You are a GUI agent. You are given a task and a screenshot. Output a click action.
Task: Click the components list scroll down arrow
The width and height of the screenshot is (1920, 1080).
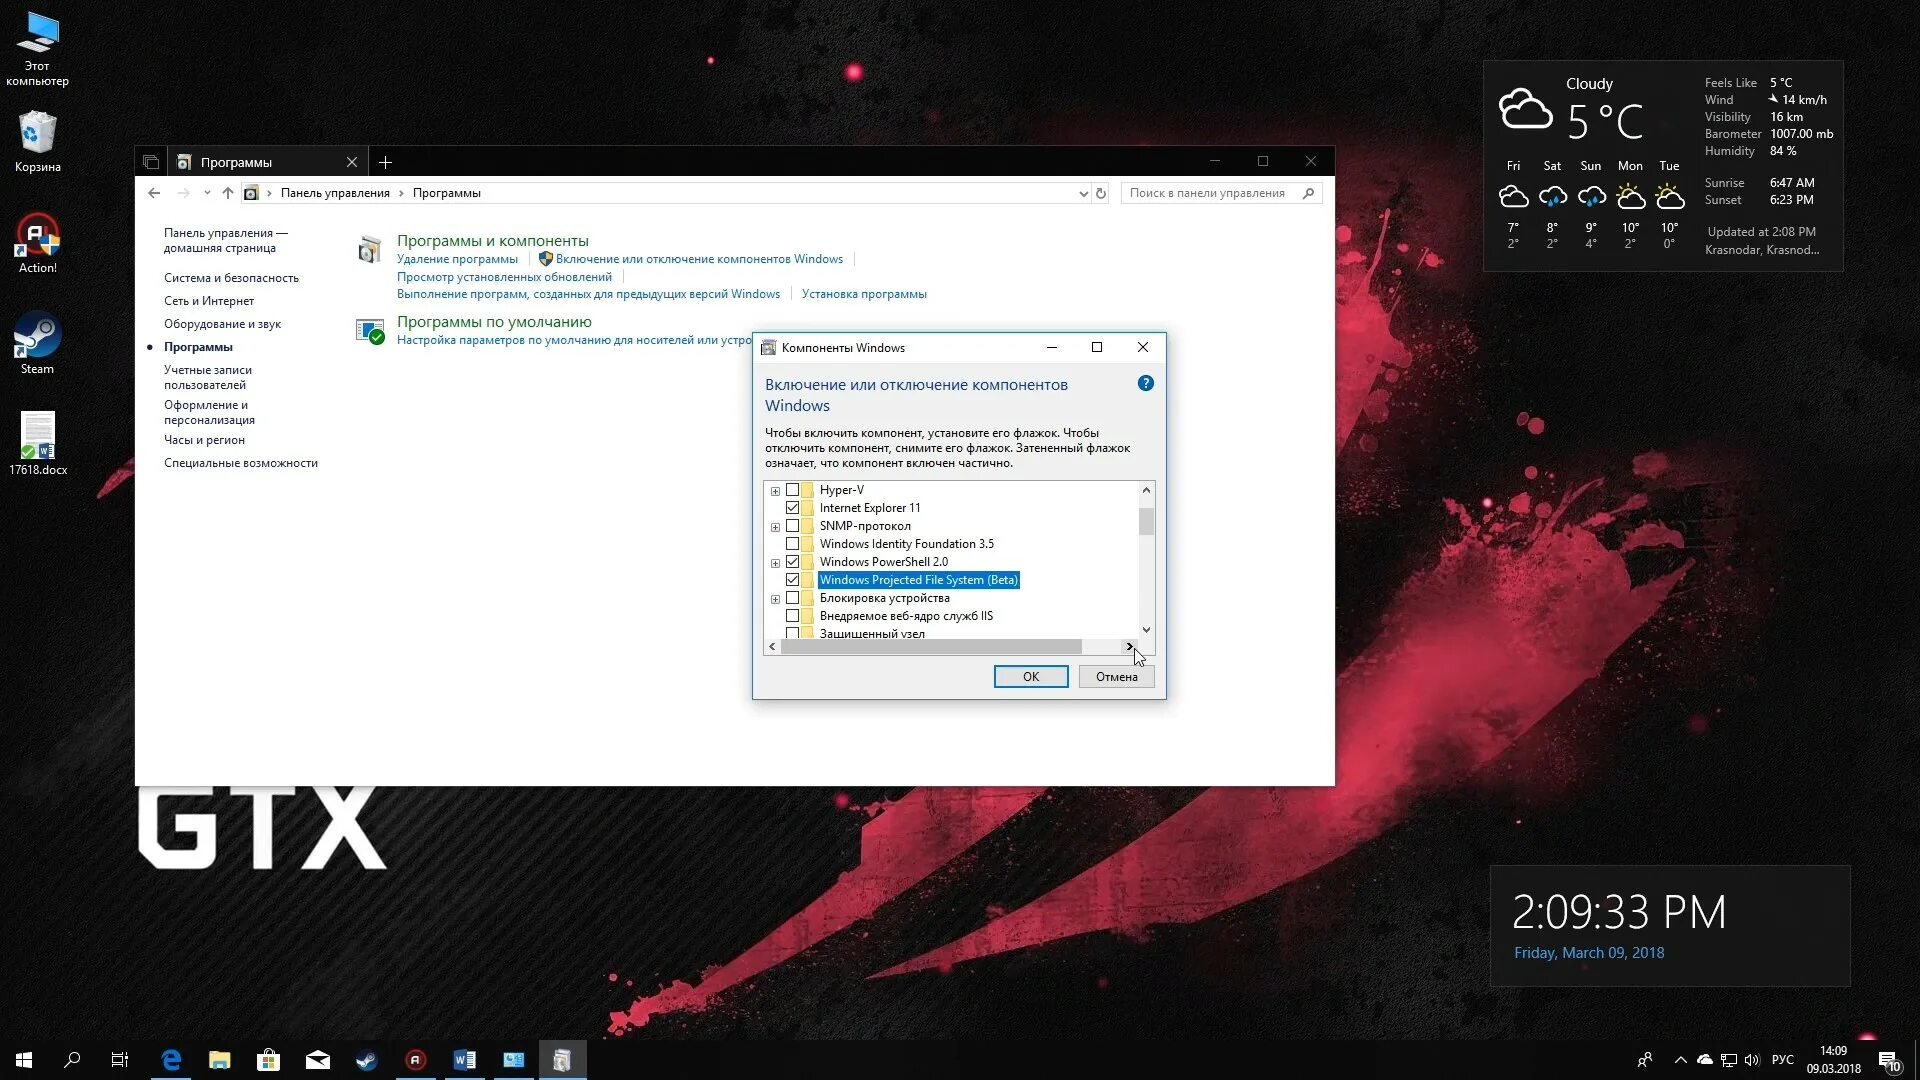coord(1146,630)
